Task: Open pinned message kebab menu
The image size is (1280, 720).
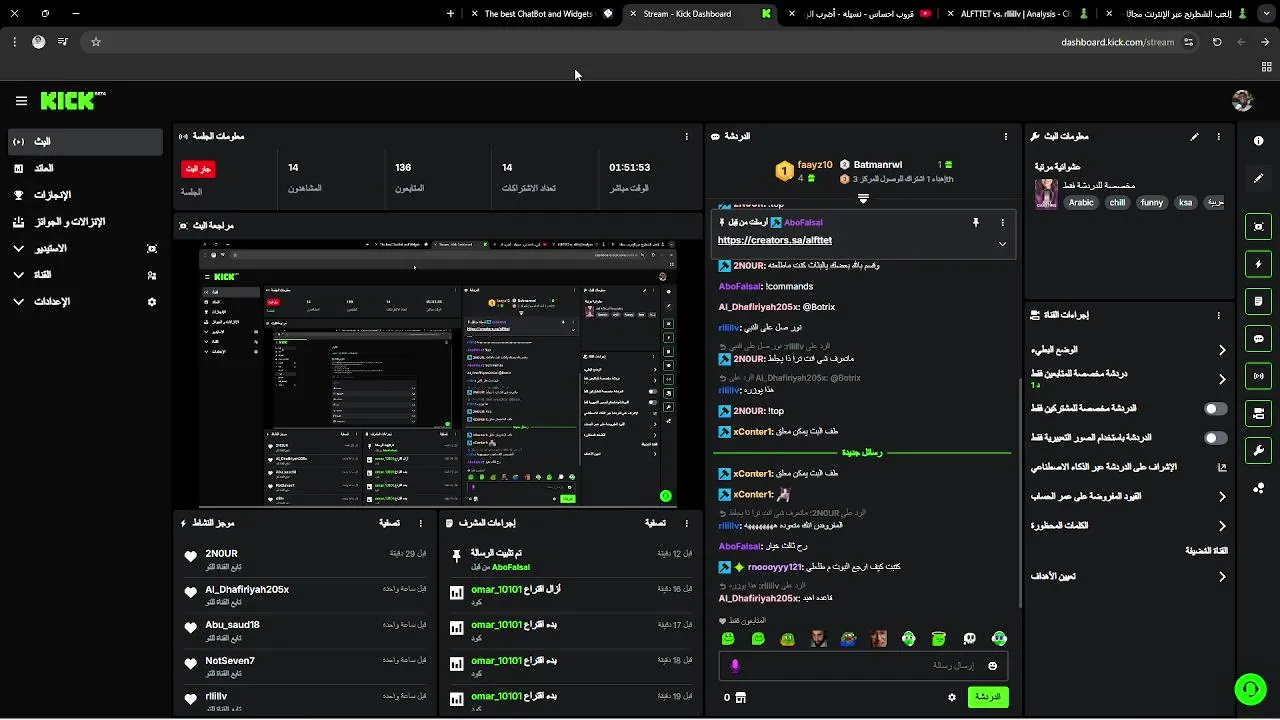Action: point(1002,223)
